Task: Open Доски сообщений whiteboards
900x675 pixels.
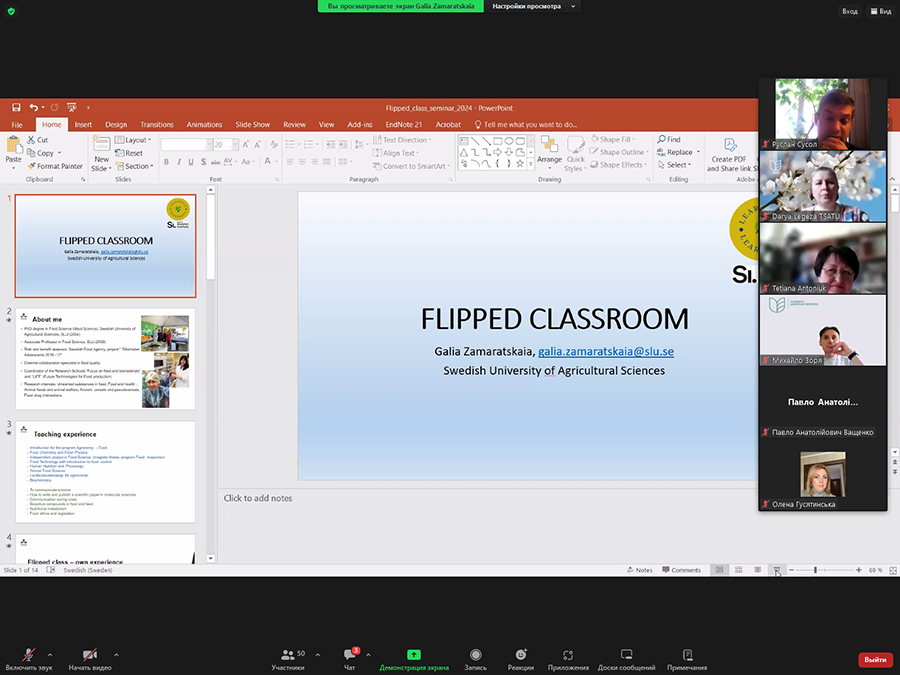Action: 626,659
